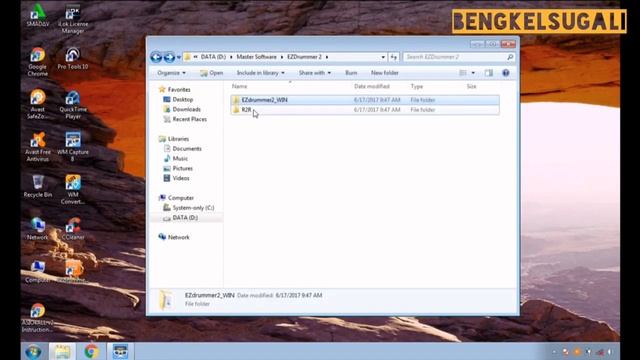Expand subfolders after DATA (D:) breadcrumb
Screen dimensions: 640x360
pyautogui.click(x=231, y=57)
